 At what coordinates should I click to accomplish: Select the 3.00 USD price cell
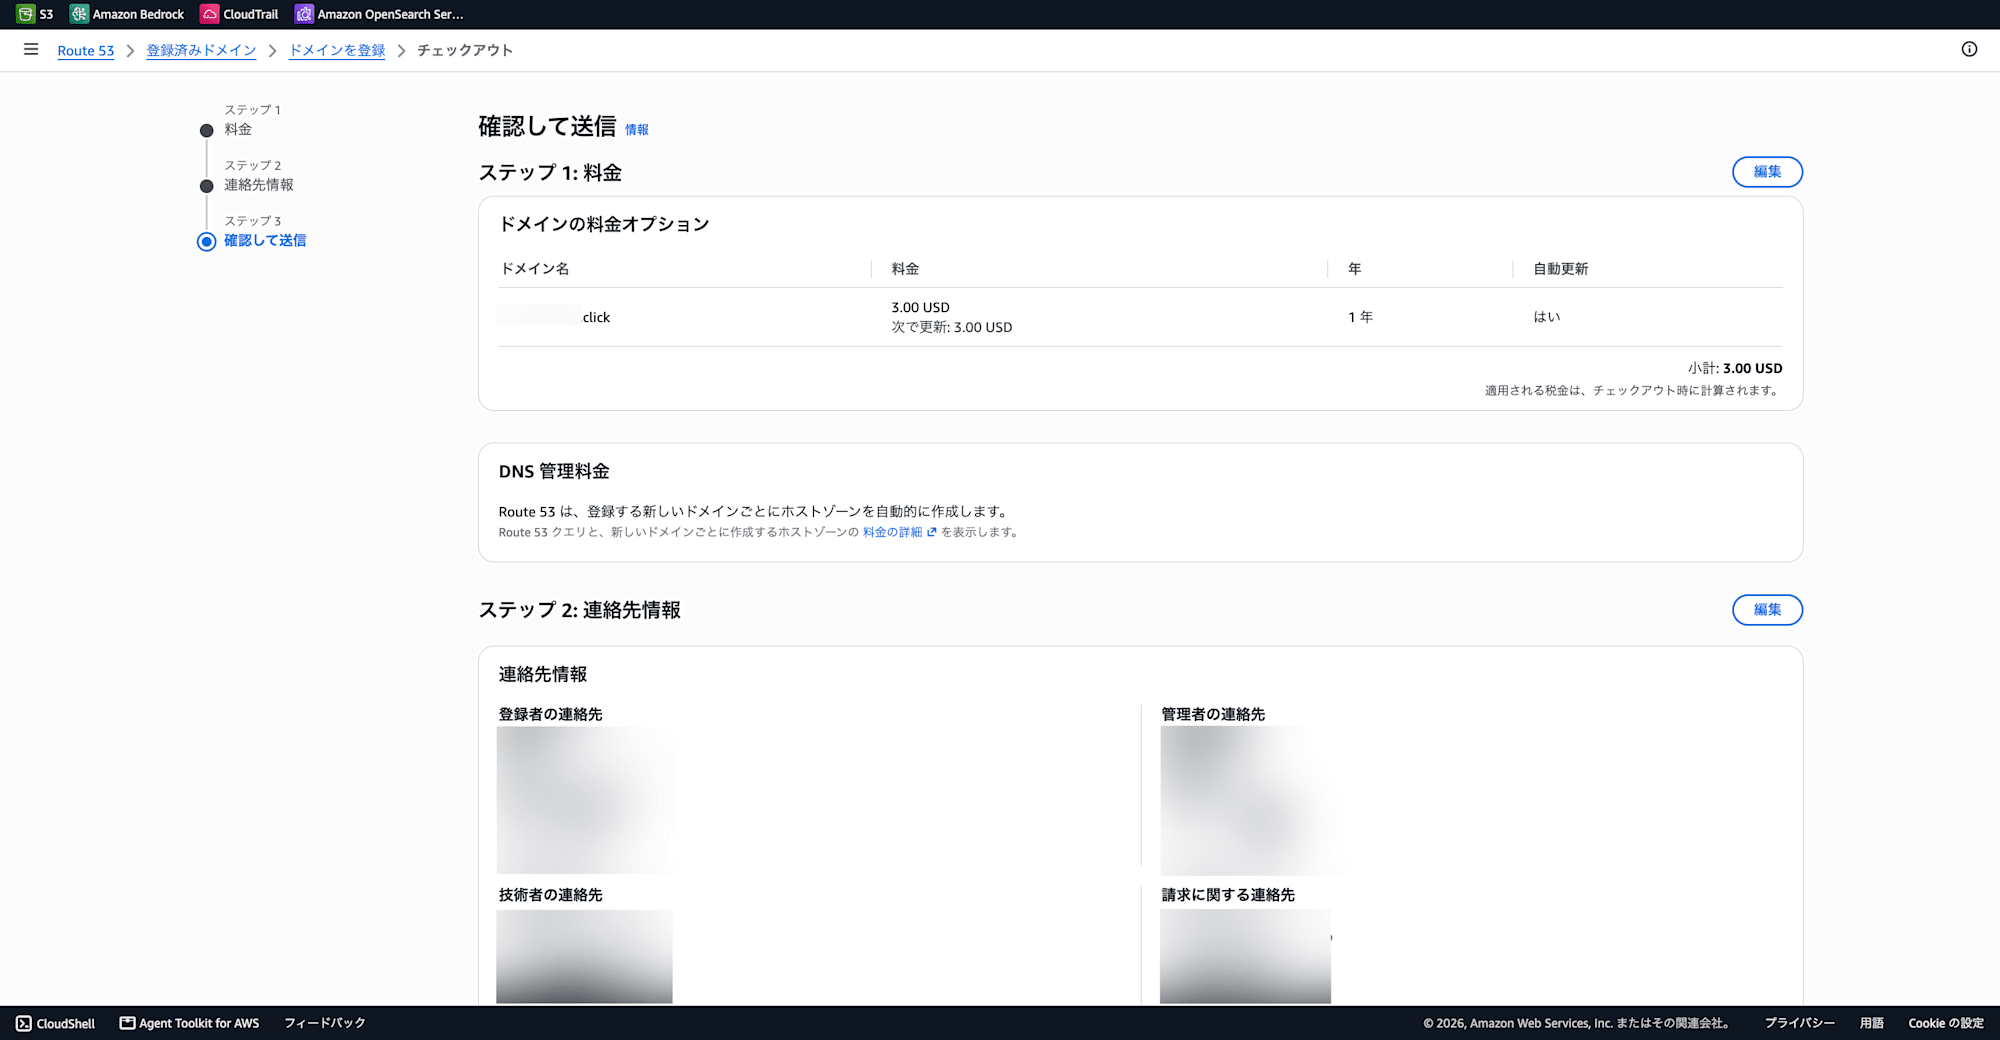(x=920, y=307)
